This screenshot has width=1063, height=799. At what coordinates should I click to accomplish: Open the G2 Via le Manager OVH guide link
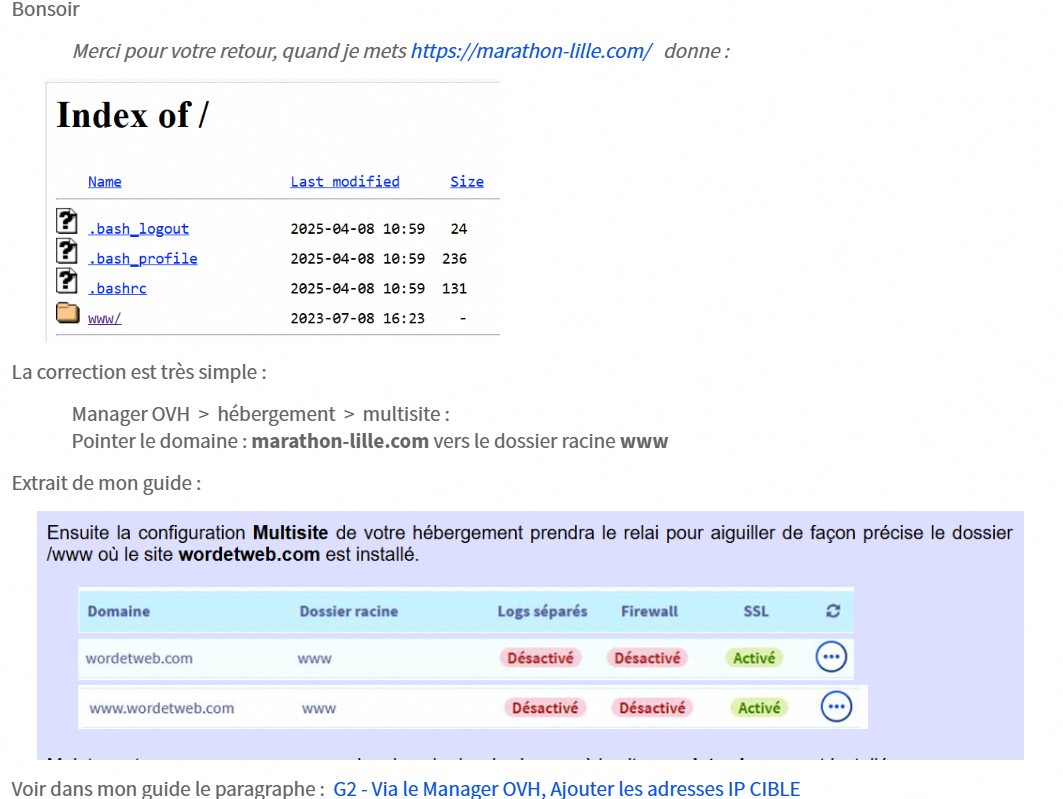point(567,788)
